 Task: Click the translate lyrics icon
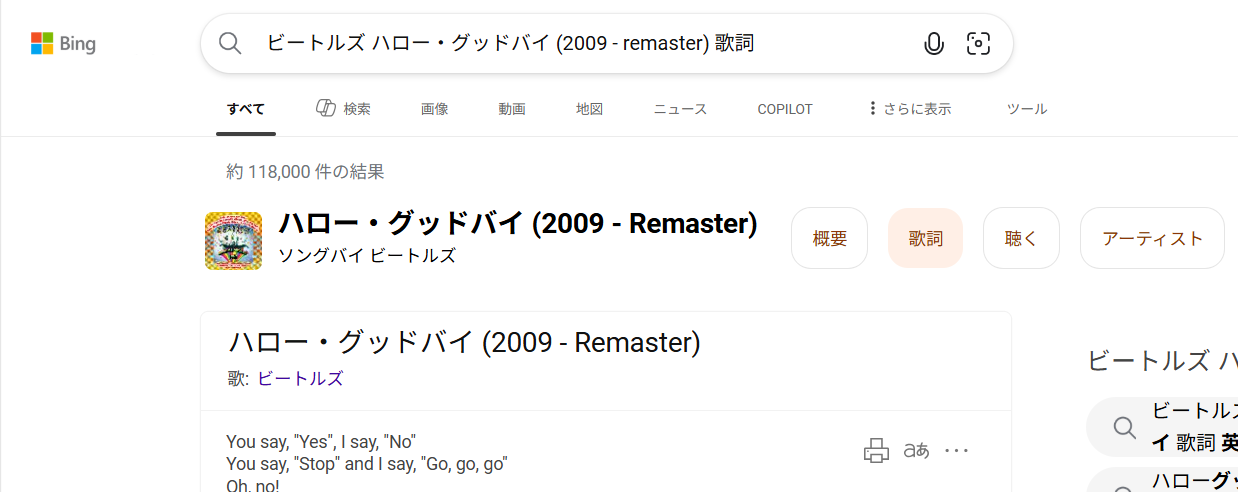(916, 451)
